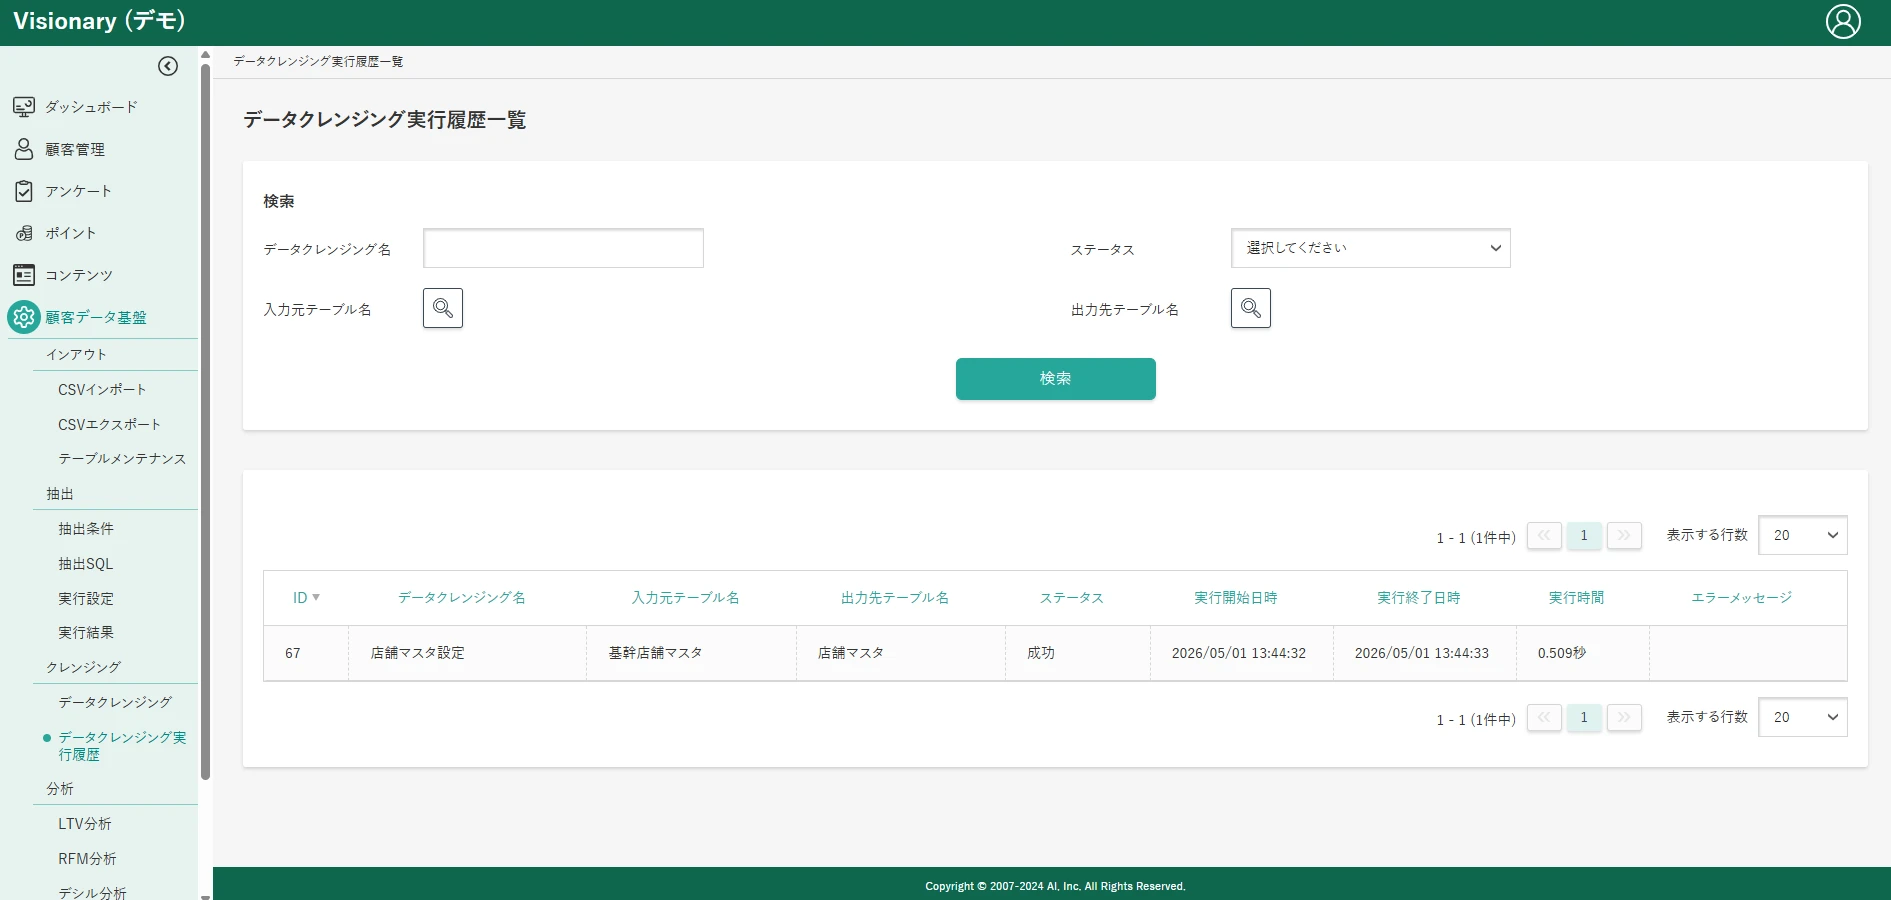The height and width of the screenshot is (900, 1891).
Task: Click the sidebar vertical scrollbar
Action: [x=205, y=420]
